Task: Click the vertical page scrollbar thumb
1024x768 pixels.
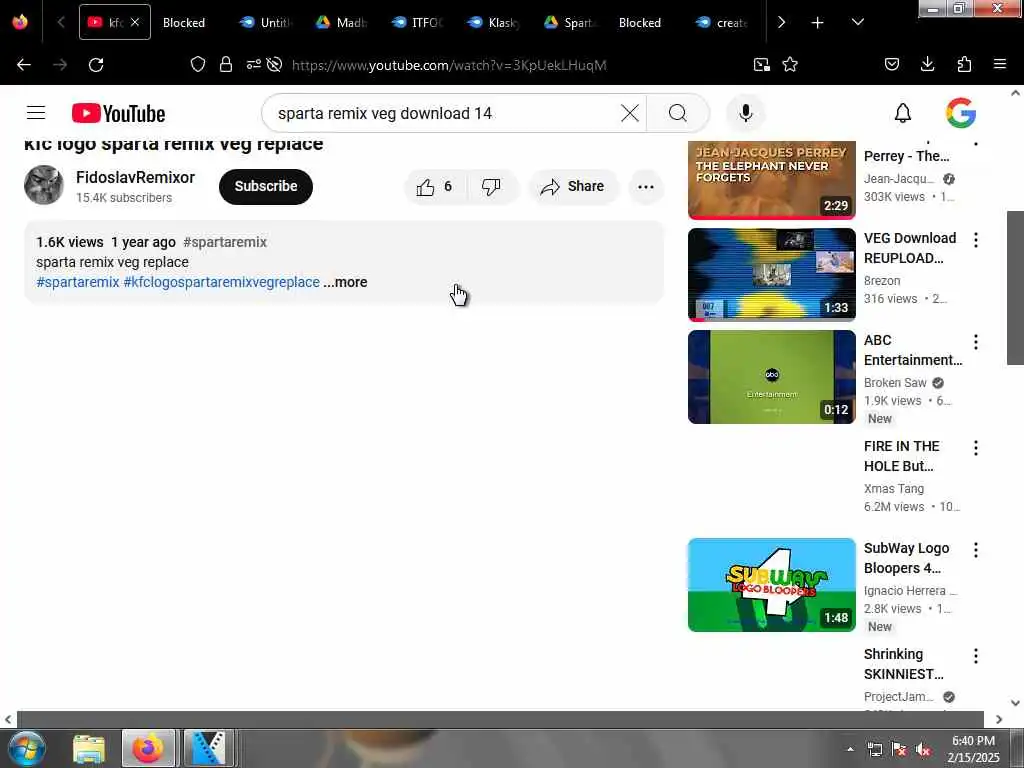Action: 1015,288
